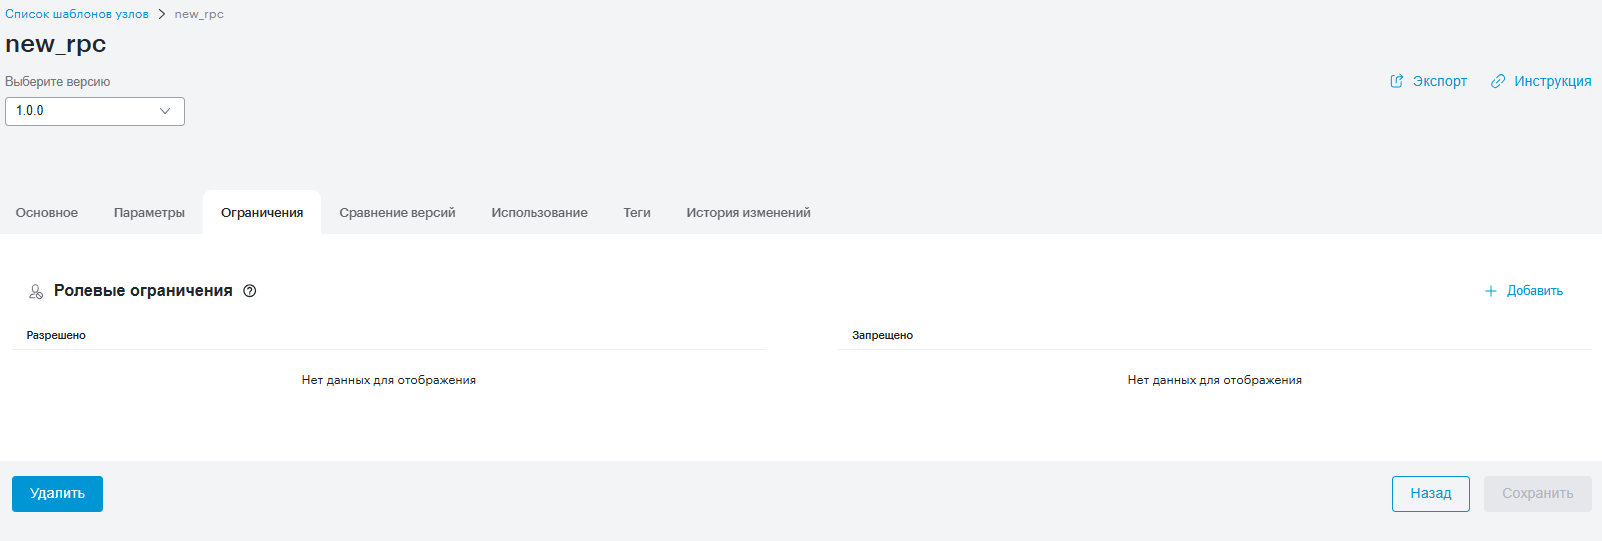Click the Инструкция link icon

pyautogui.click(x=1498, y=81)
